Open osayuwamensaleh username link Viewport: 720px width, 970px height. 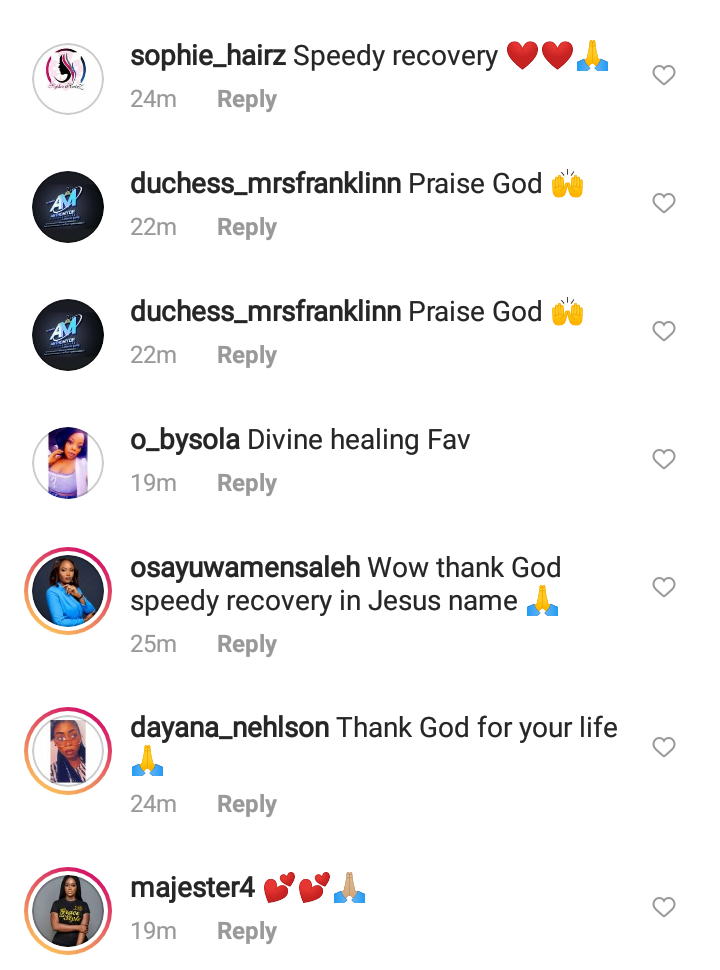point(245,568)
